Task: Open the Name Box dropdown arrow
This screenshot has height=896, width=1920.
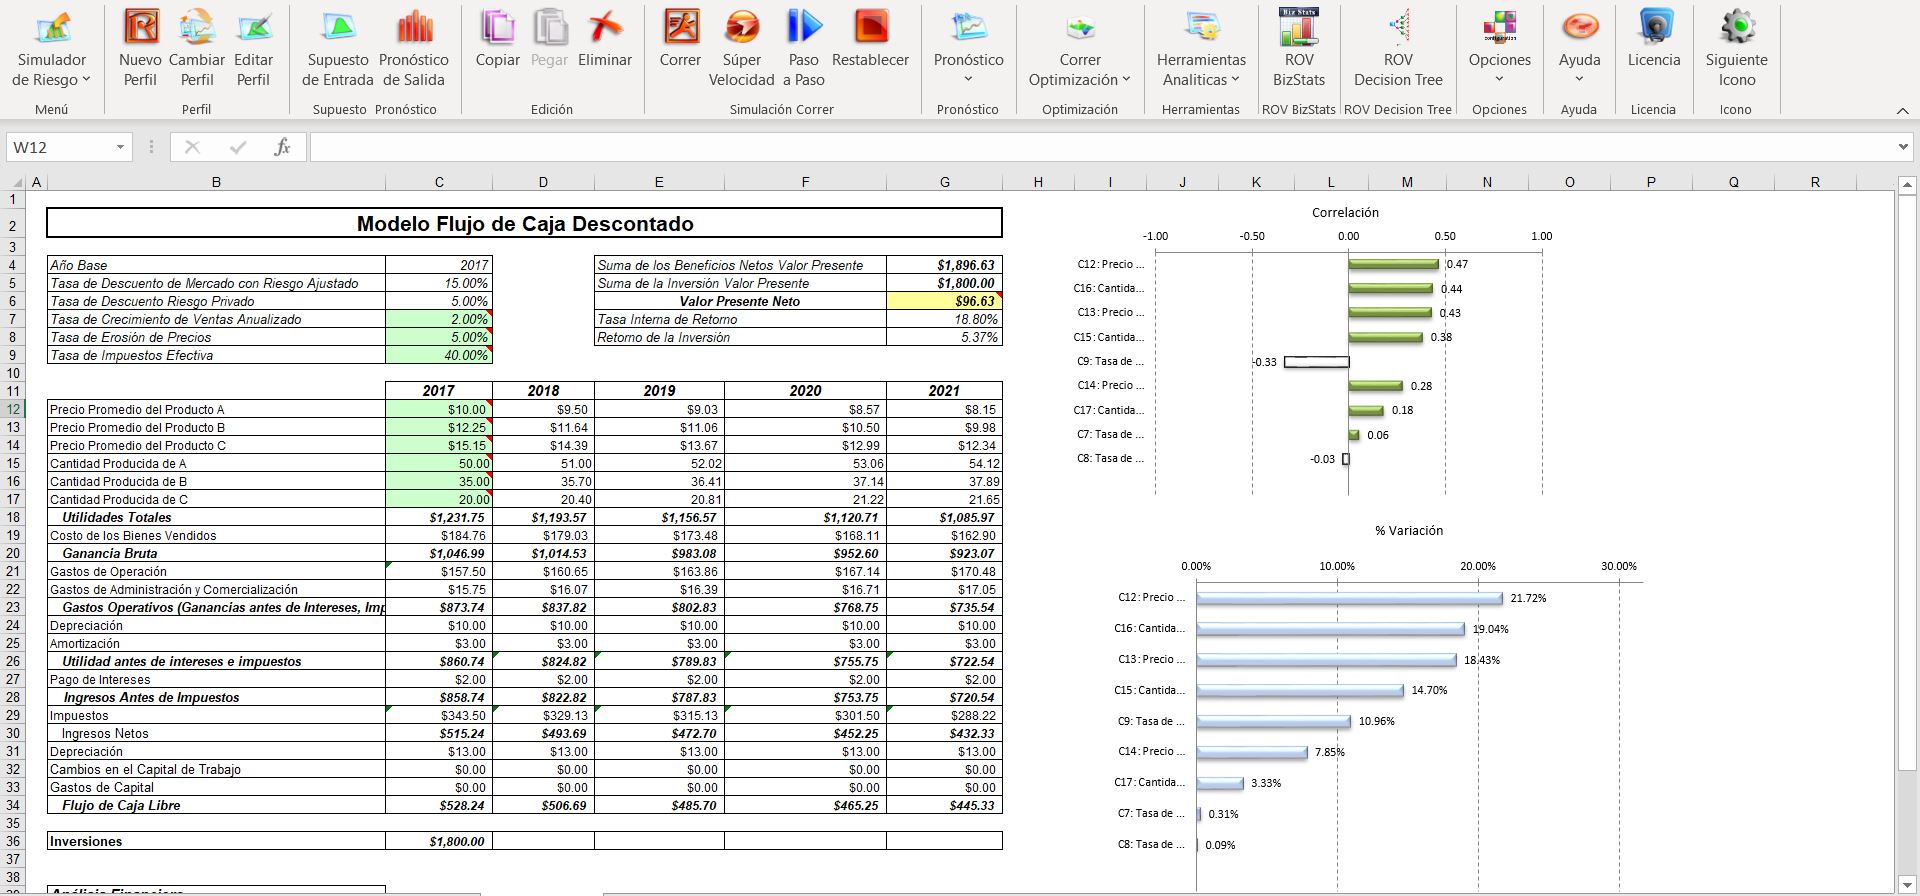Action: [120, 147]
